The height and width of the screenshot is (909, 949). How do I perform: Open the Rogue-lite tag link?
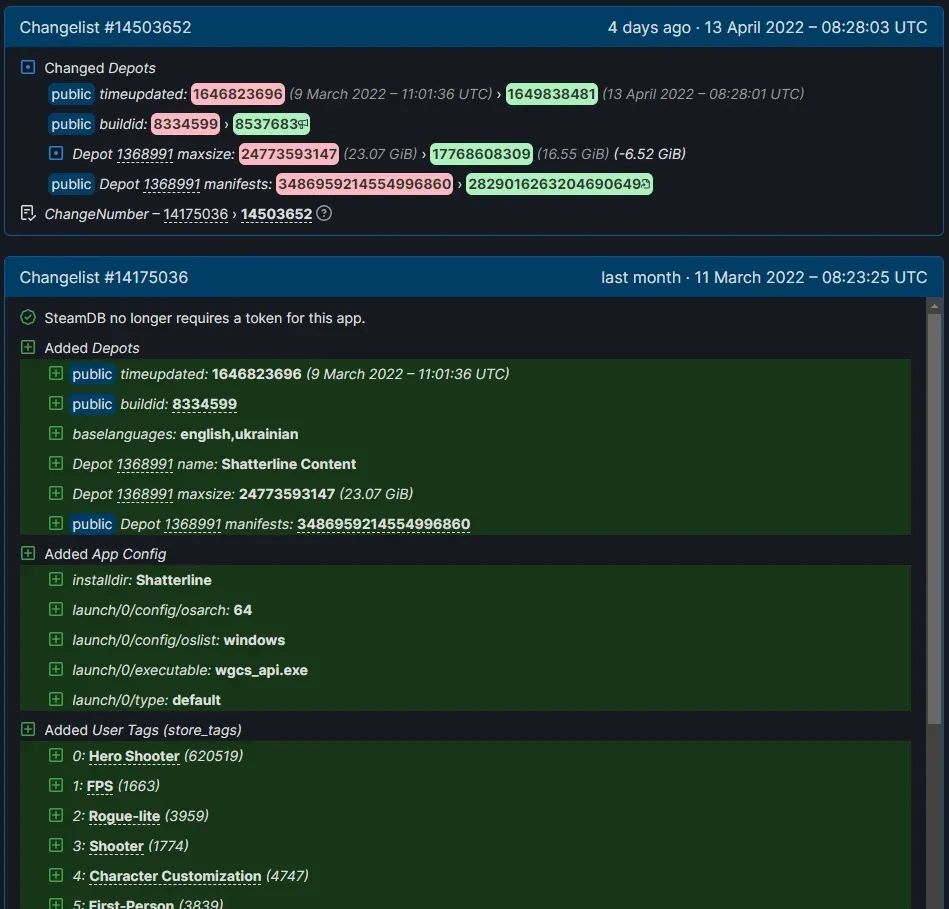click(x=124, y=816)
